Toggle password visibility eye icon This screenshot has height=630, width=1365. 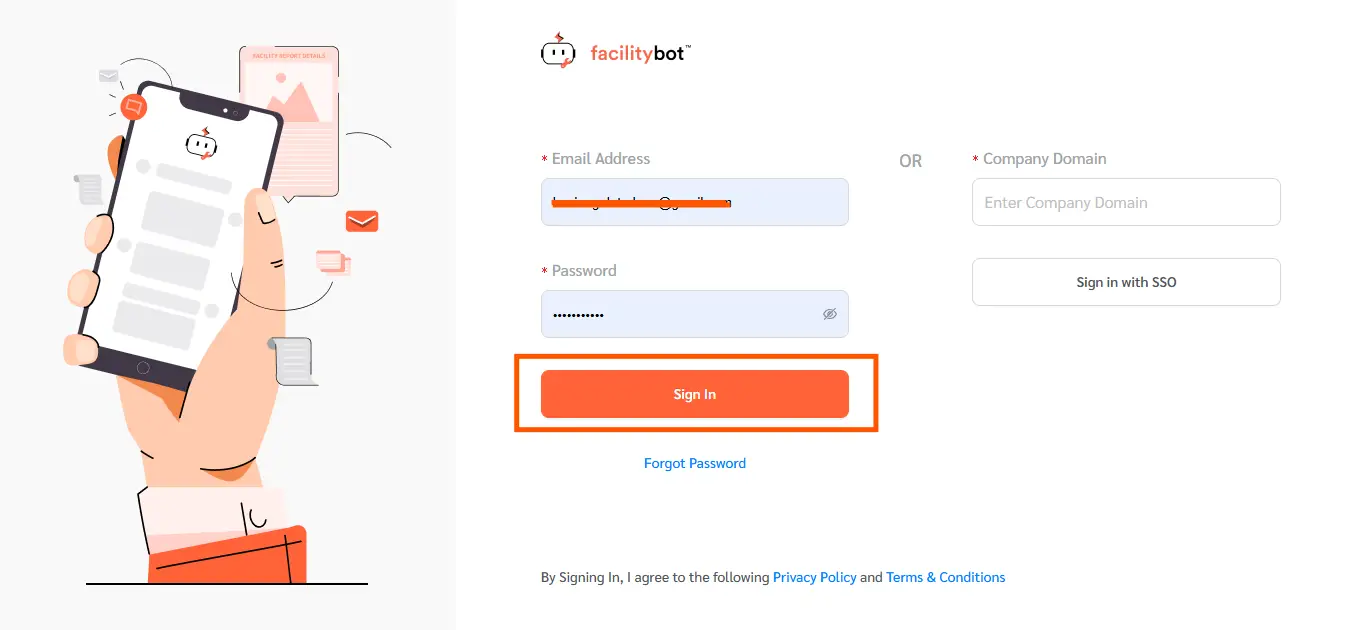(829, 314)
